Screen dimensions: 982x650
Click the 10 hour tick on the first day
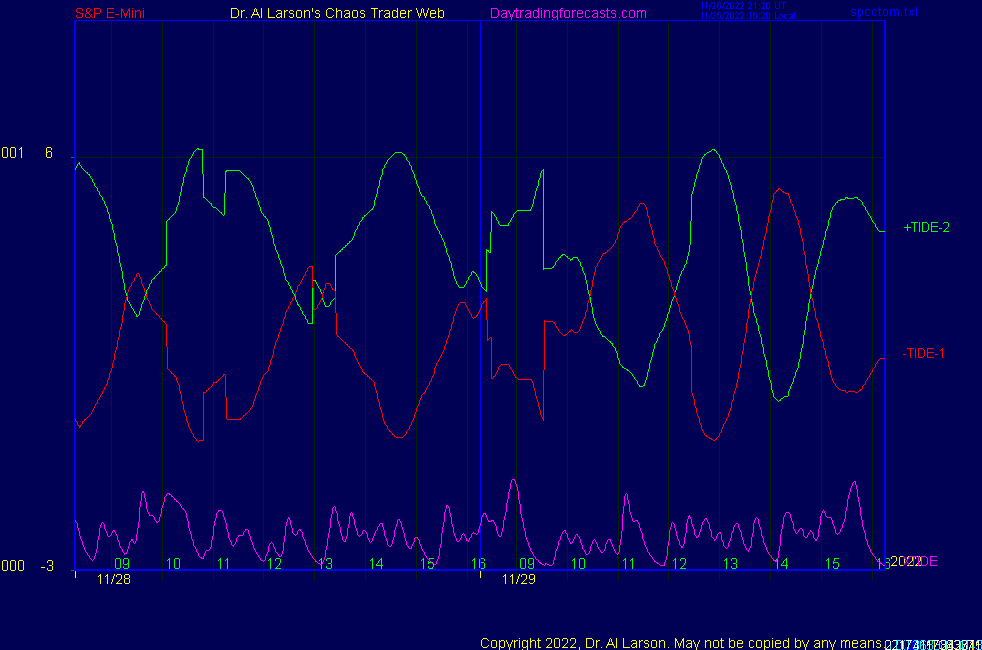(173, 564)
